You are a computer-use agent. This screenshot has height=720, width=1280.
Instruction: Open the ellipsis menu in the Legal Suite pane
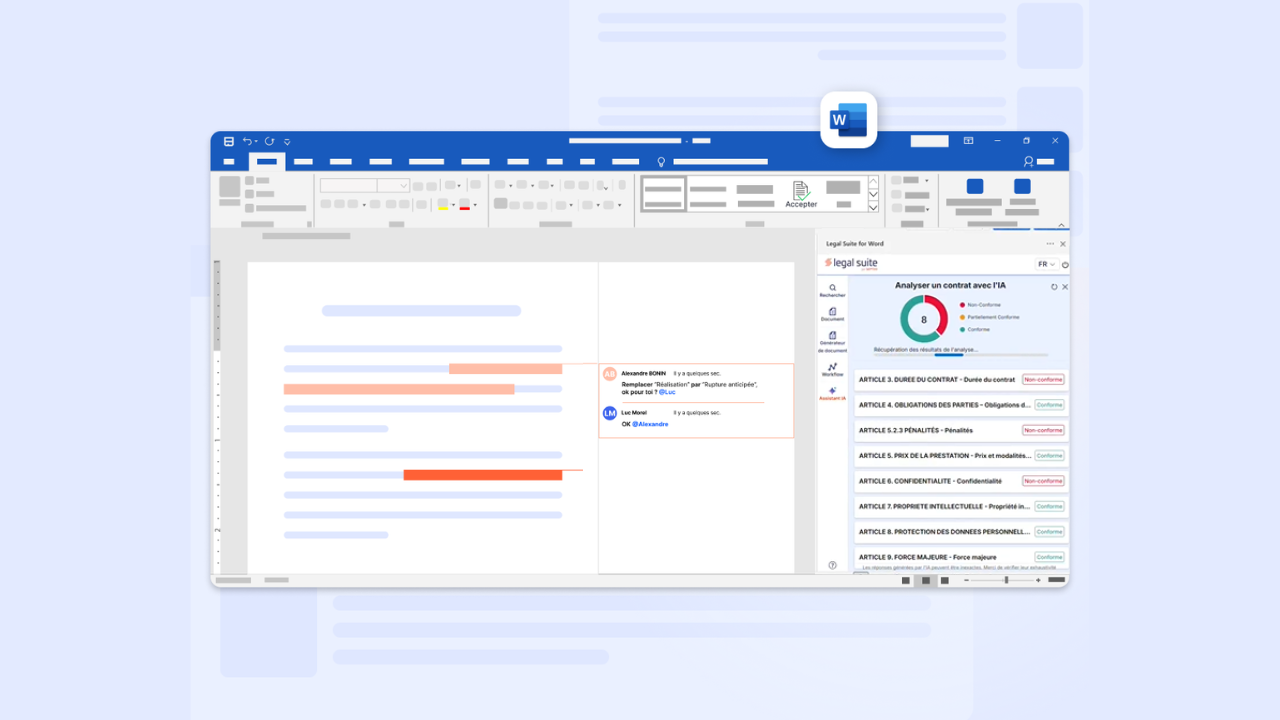[x=1050, y=243]
